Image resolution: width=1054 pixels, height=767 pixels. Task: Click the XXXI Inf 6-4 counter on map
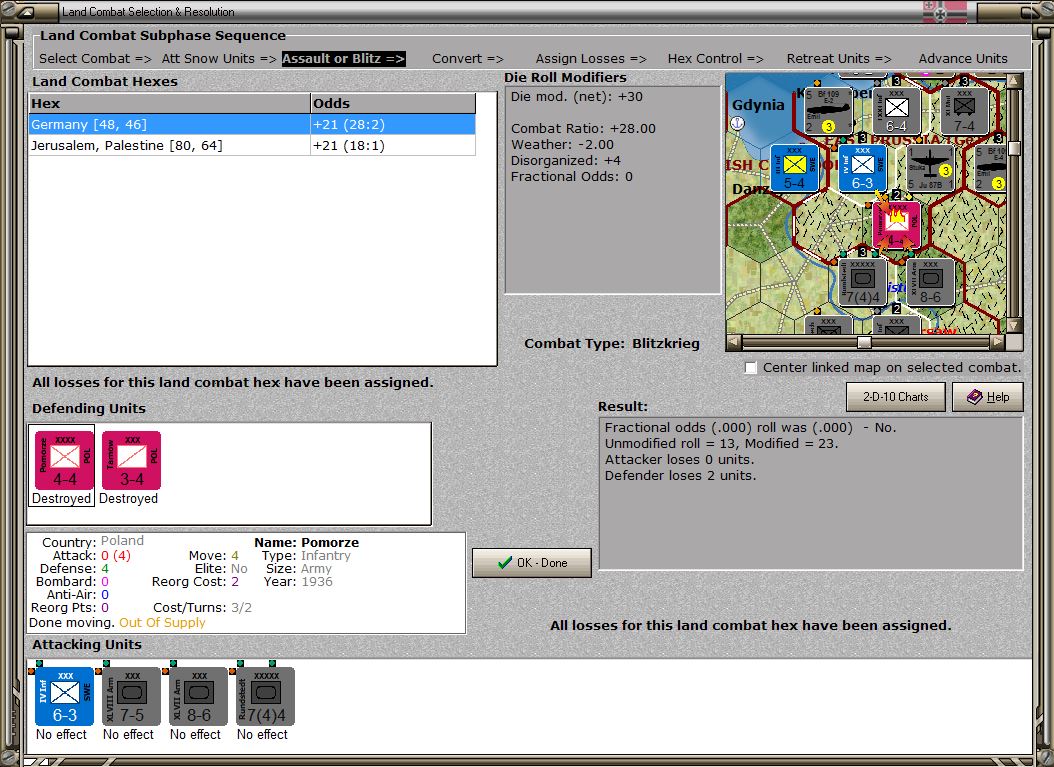(896, 110)
